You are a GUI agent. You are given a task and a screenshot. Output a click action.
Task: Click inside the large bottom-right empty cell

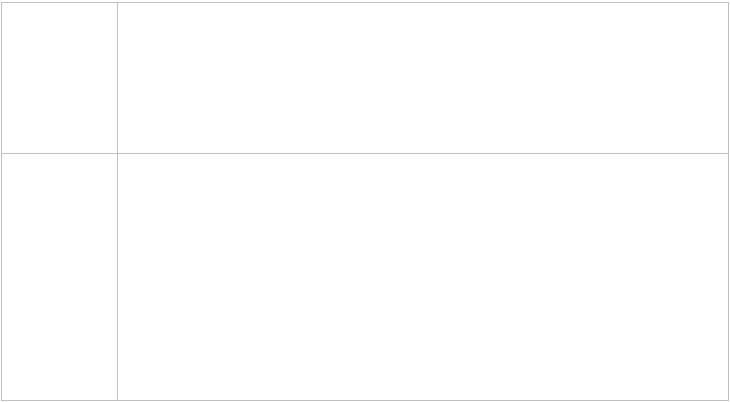423,277
